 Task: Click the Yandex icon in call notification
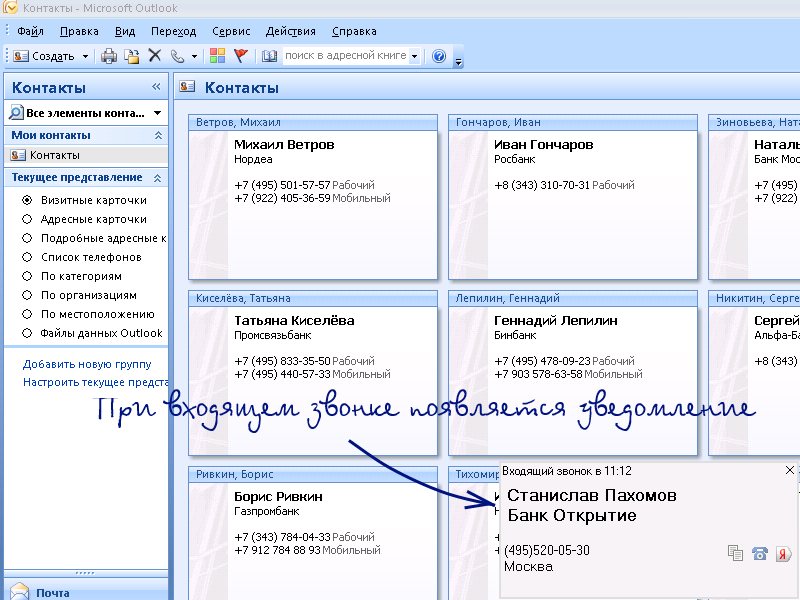783,554
